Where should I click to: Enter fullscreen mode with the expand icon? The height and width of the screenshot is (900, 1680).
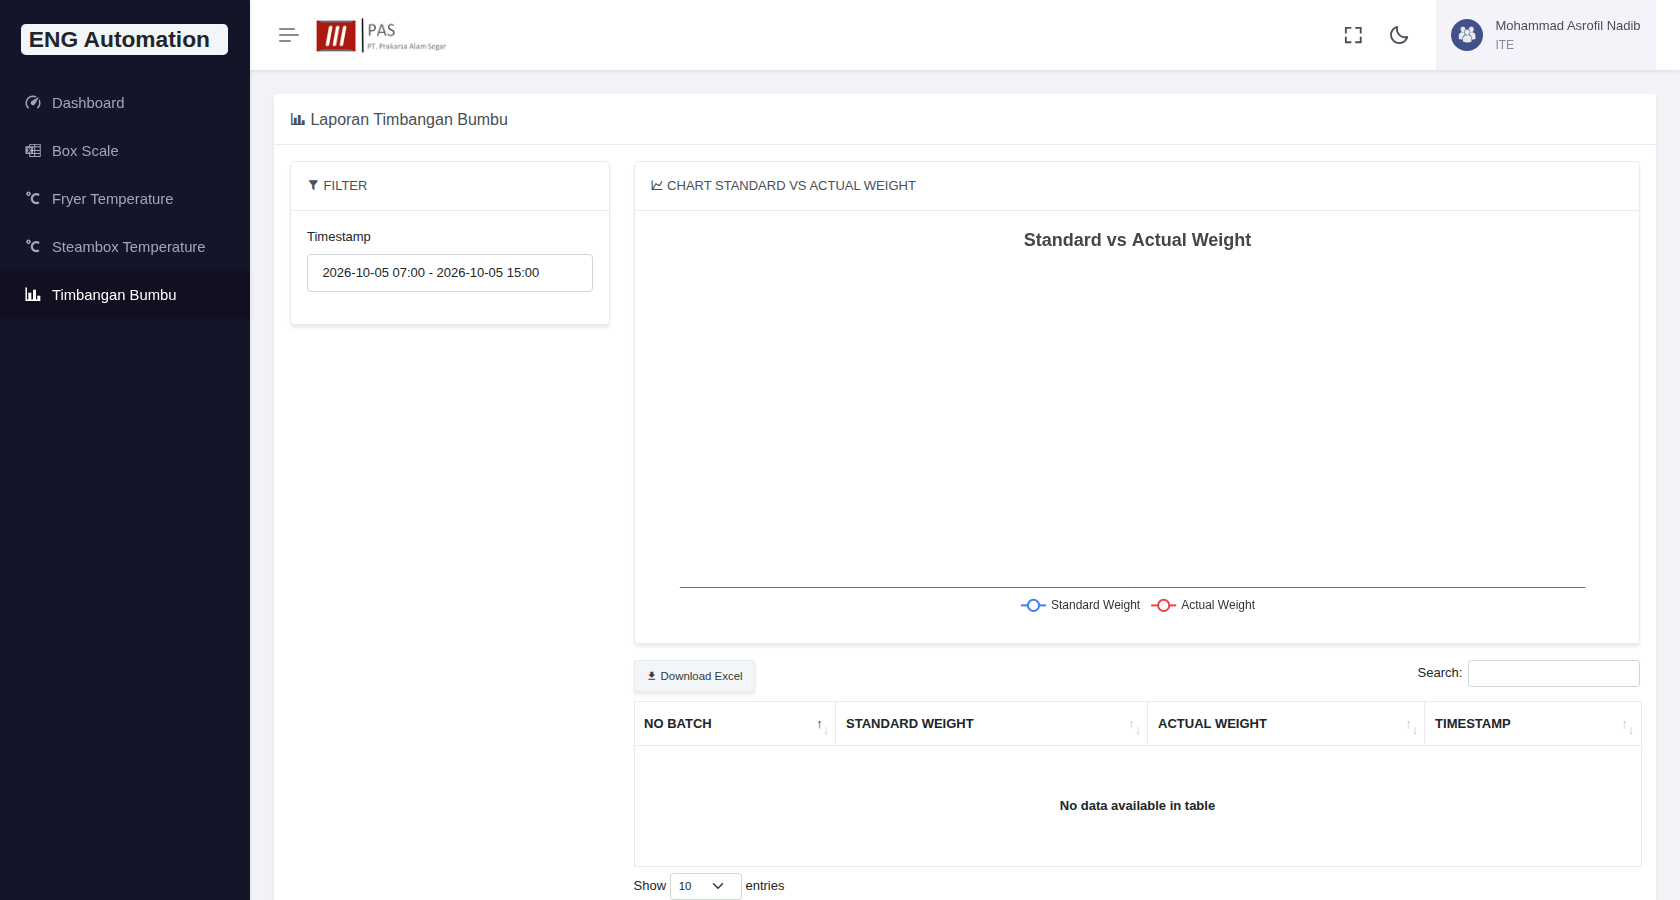pyautogui.click(x=1353, y=35)
